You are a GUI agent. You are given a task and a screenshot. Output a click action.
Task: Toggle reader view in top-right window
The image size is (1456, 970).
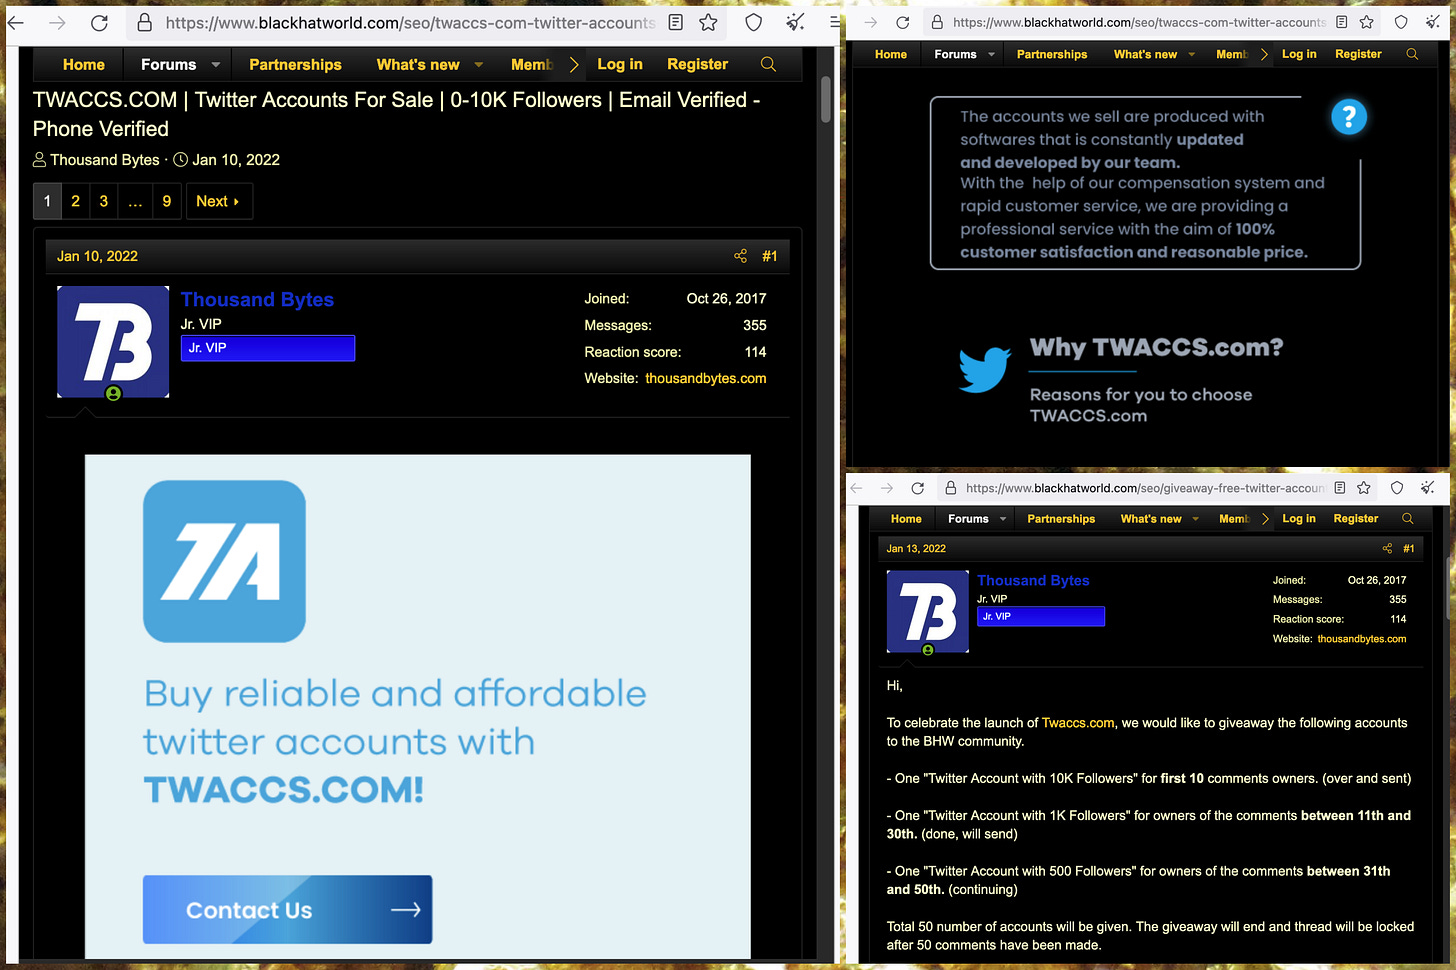point(1341,22)
